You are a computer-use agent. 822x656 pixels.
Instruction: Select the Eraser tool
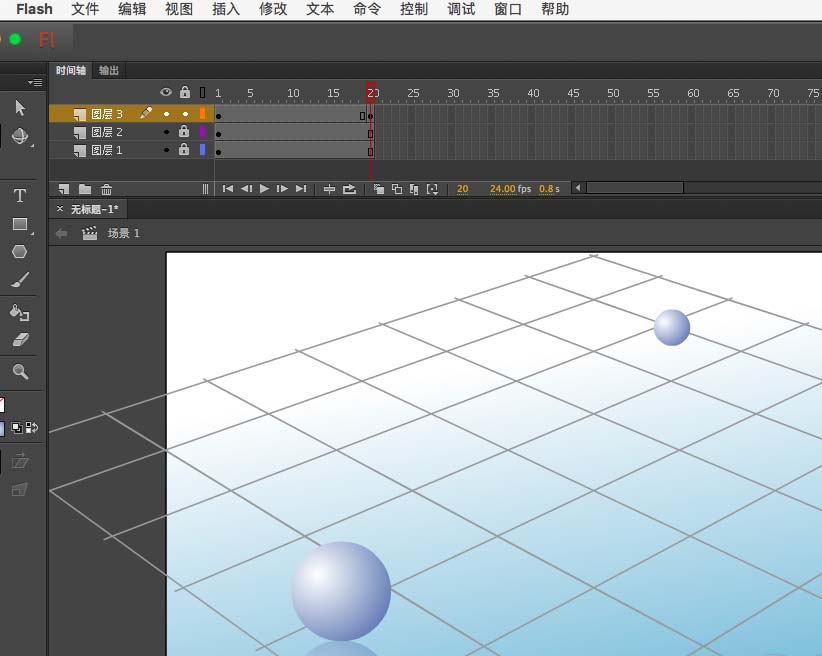tap(20, 340)
